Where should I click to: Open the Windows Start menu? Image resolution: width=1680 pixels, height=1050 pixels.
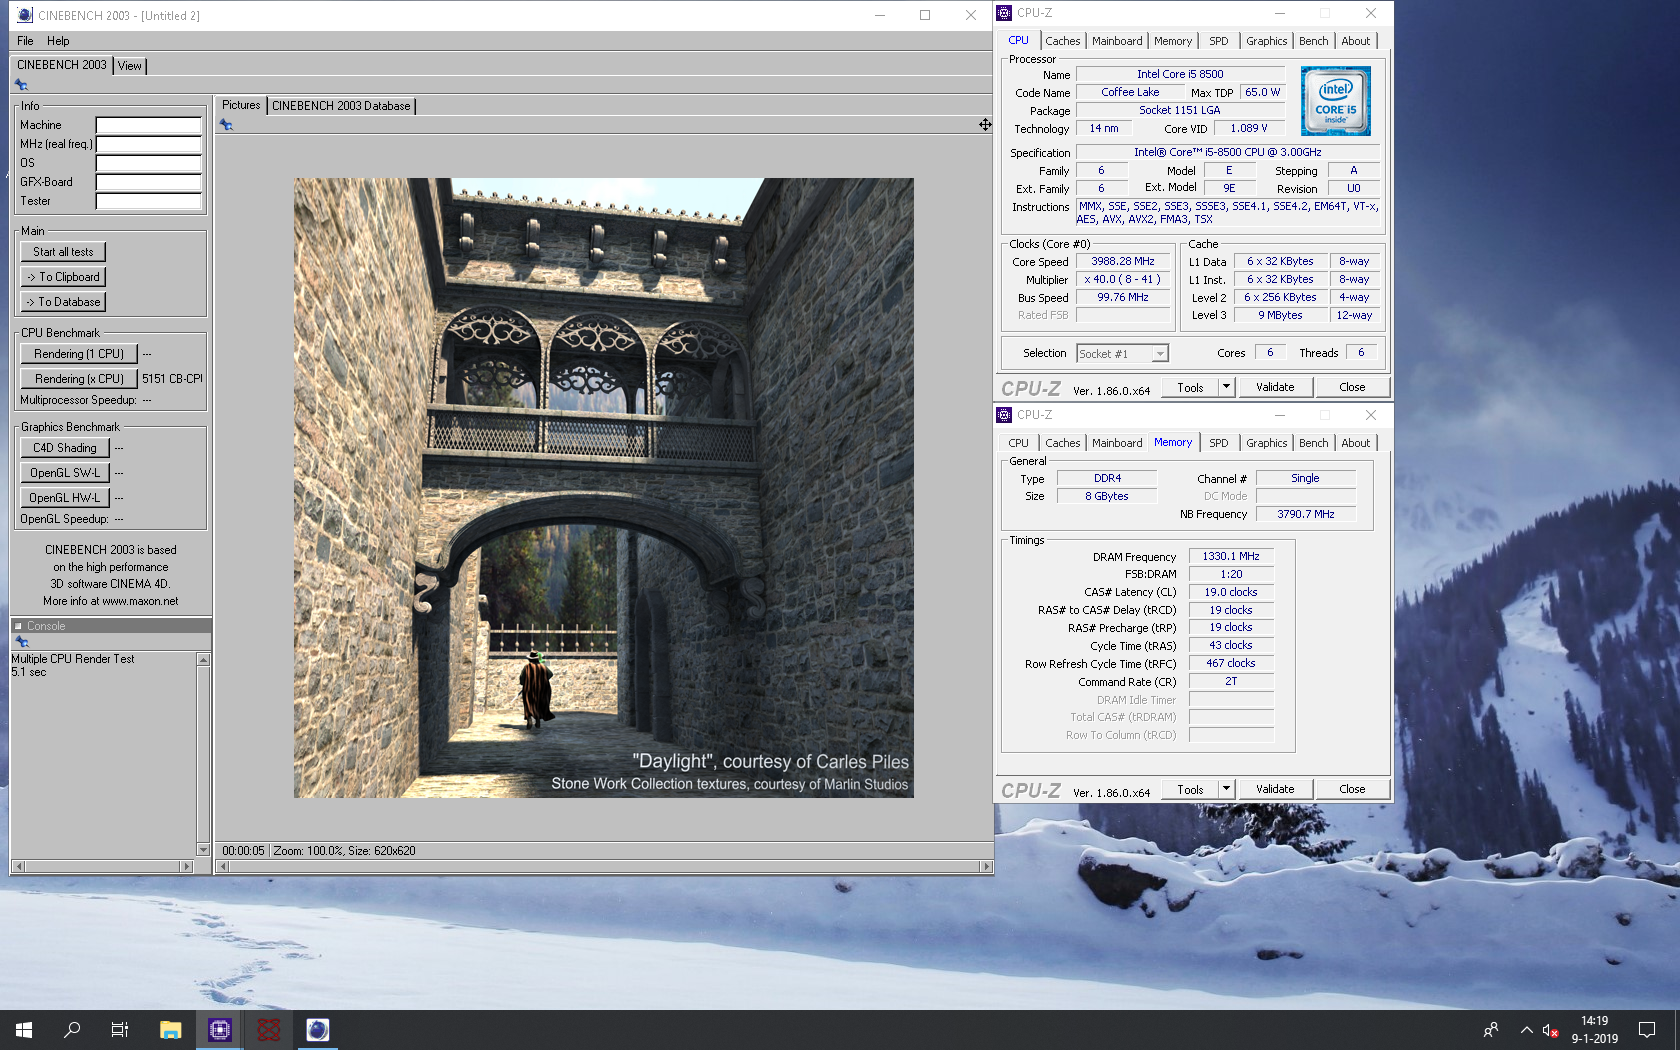tap(24, 1030)
